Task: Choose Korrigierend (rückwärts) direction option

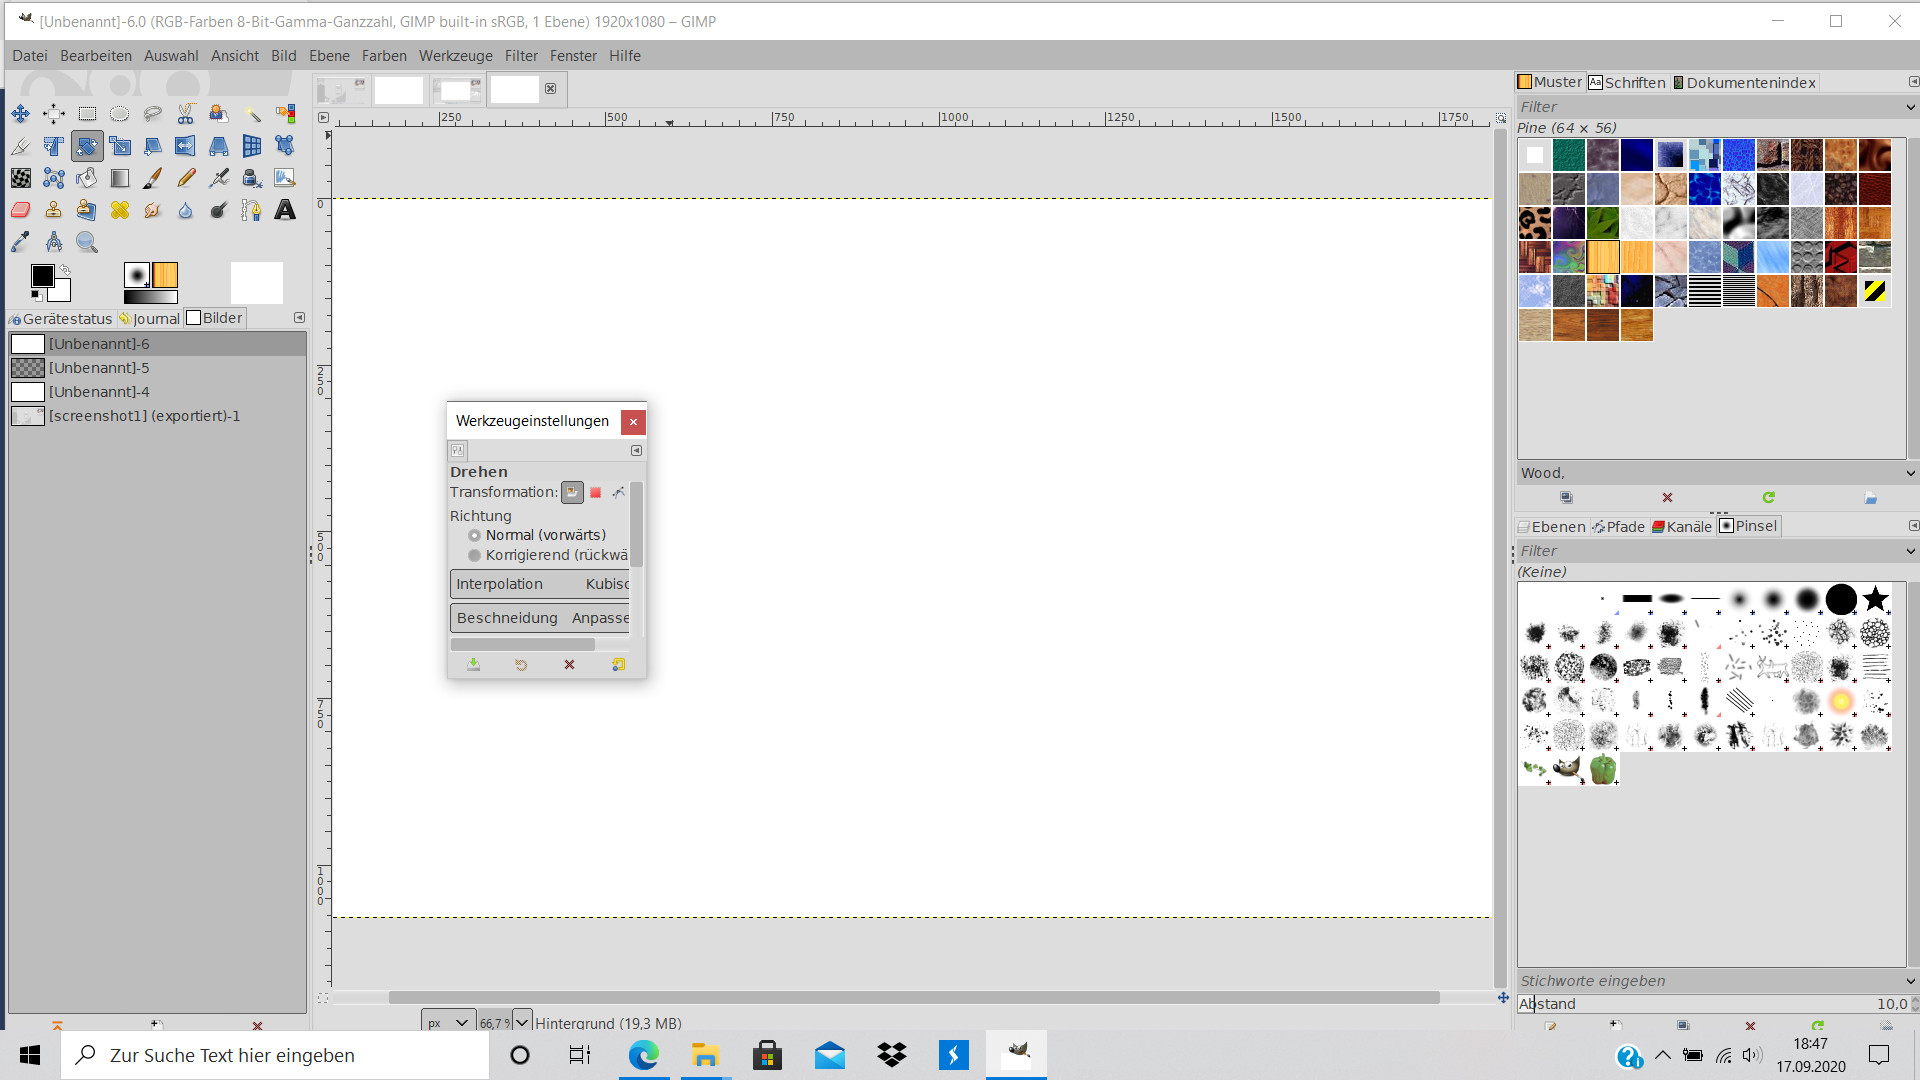Action: coord(475,555)
